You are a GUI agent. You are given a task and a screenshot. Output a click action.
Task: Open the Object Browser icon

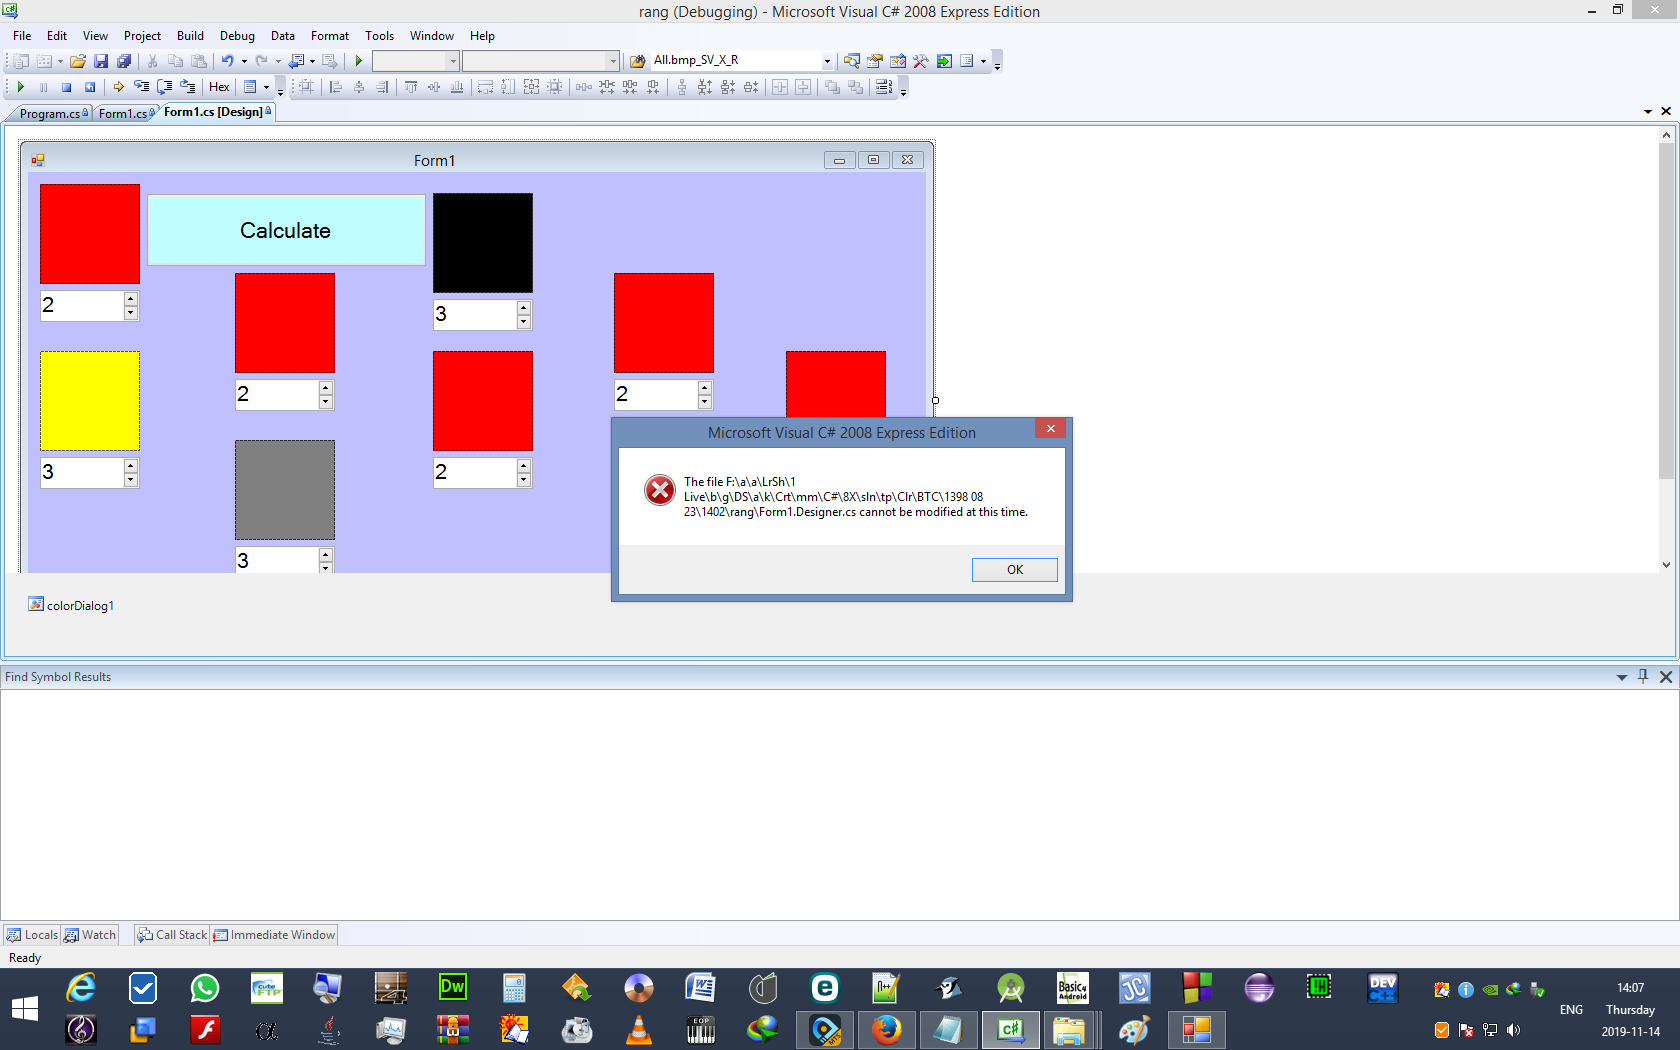(898, 61)
